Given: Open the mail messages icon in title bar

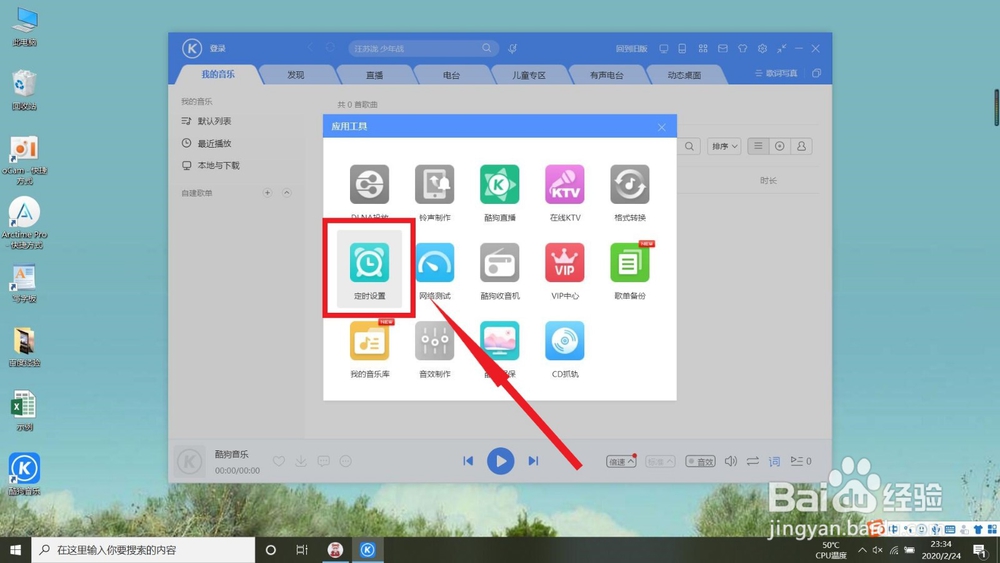Looking at the screenshot, I should (x=723, y=48).
